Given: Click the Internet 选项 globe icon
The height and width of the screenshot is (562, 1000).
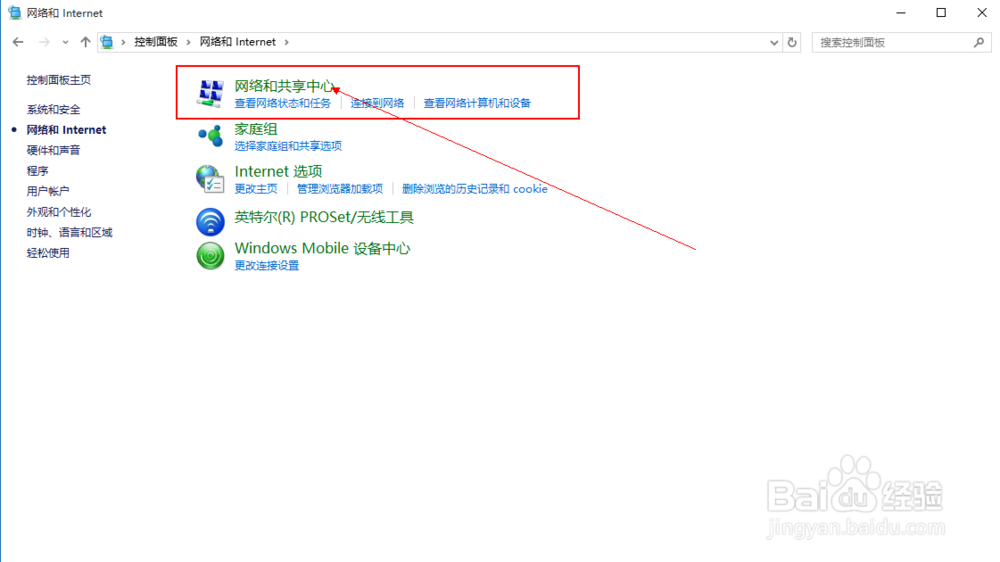Looking at the screenshot, I should (210, 179).
